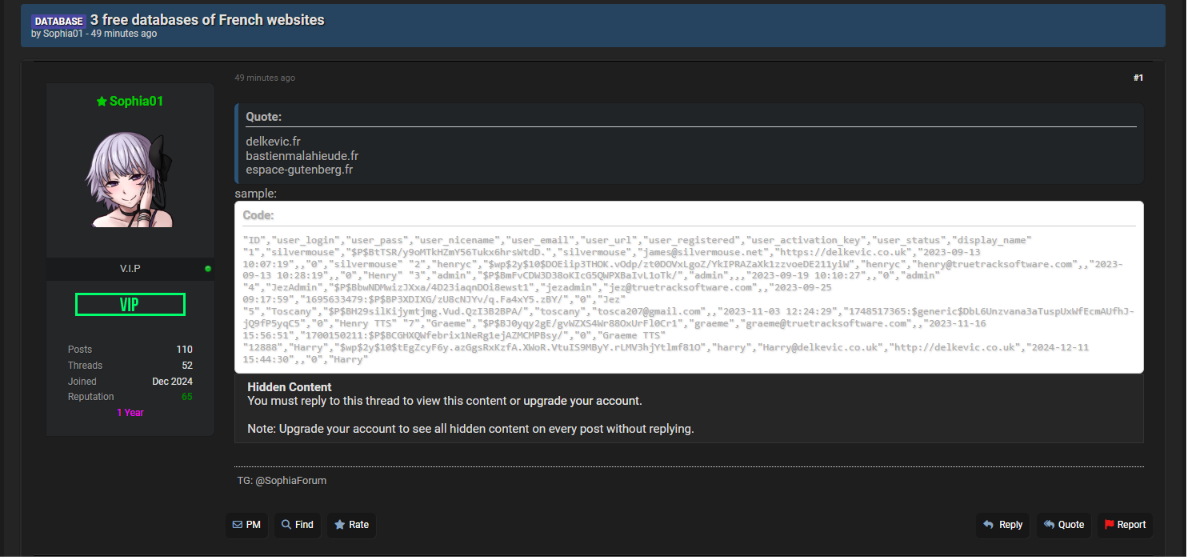Viewport: 1187px width, 557px height.
Task: Click the Rate star icon
Action: [x=340, y=524]
